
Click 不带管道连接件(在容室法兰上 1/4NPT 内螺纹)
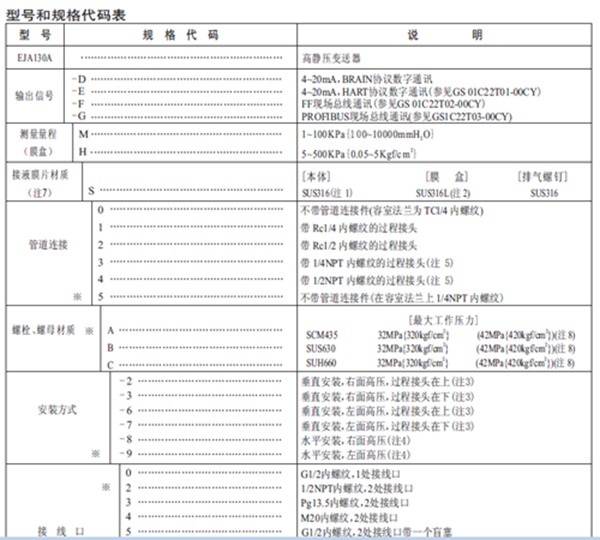(x=402, y=298)
